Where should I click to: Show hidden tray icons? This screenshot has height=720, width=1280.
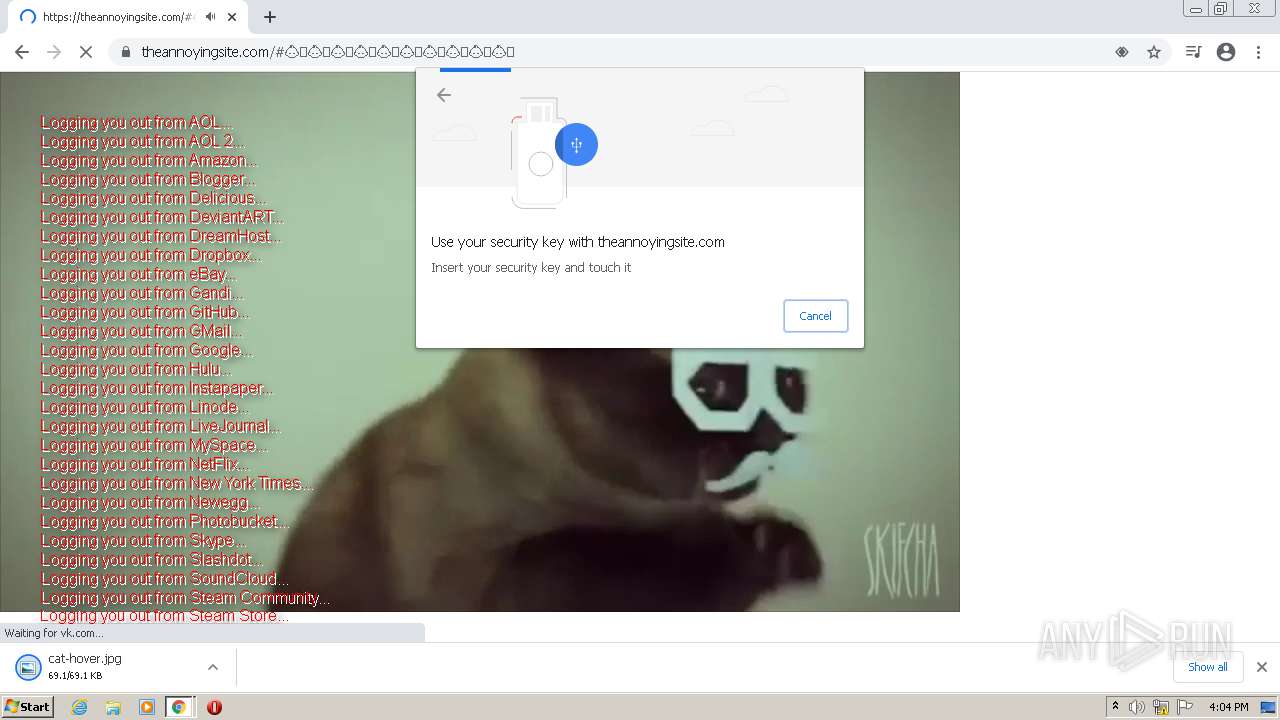point(1115,707)
